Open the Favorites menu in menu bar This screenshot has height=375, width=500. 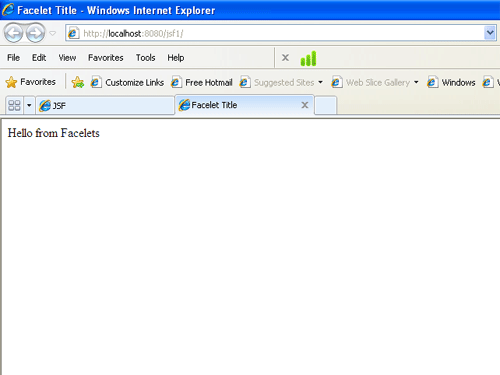coord(106,58)
